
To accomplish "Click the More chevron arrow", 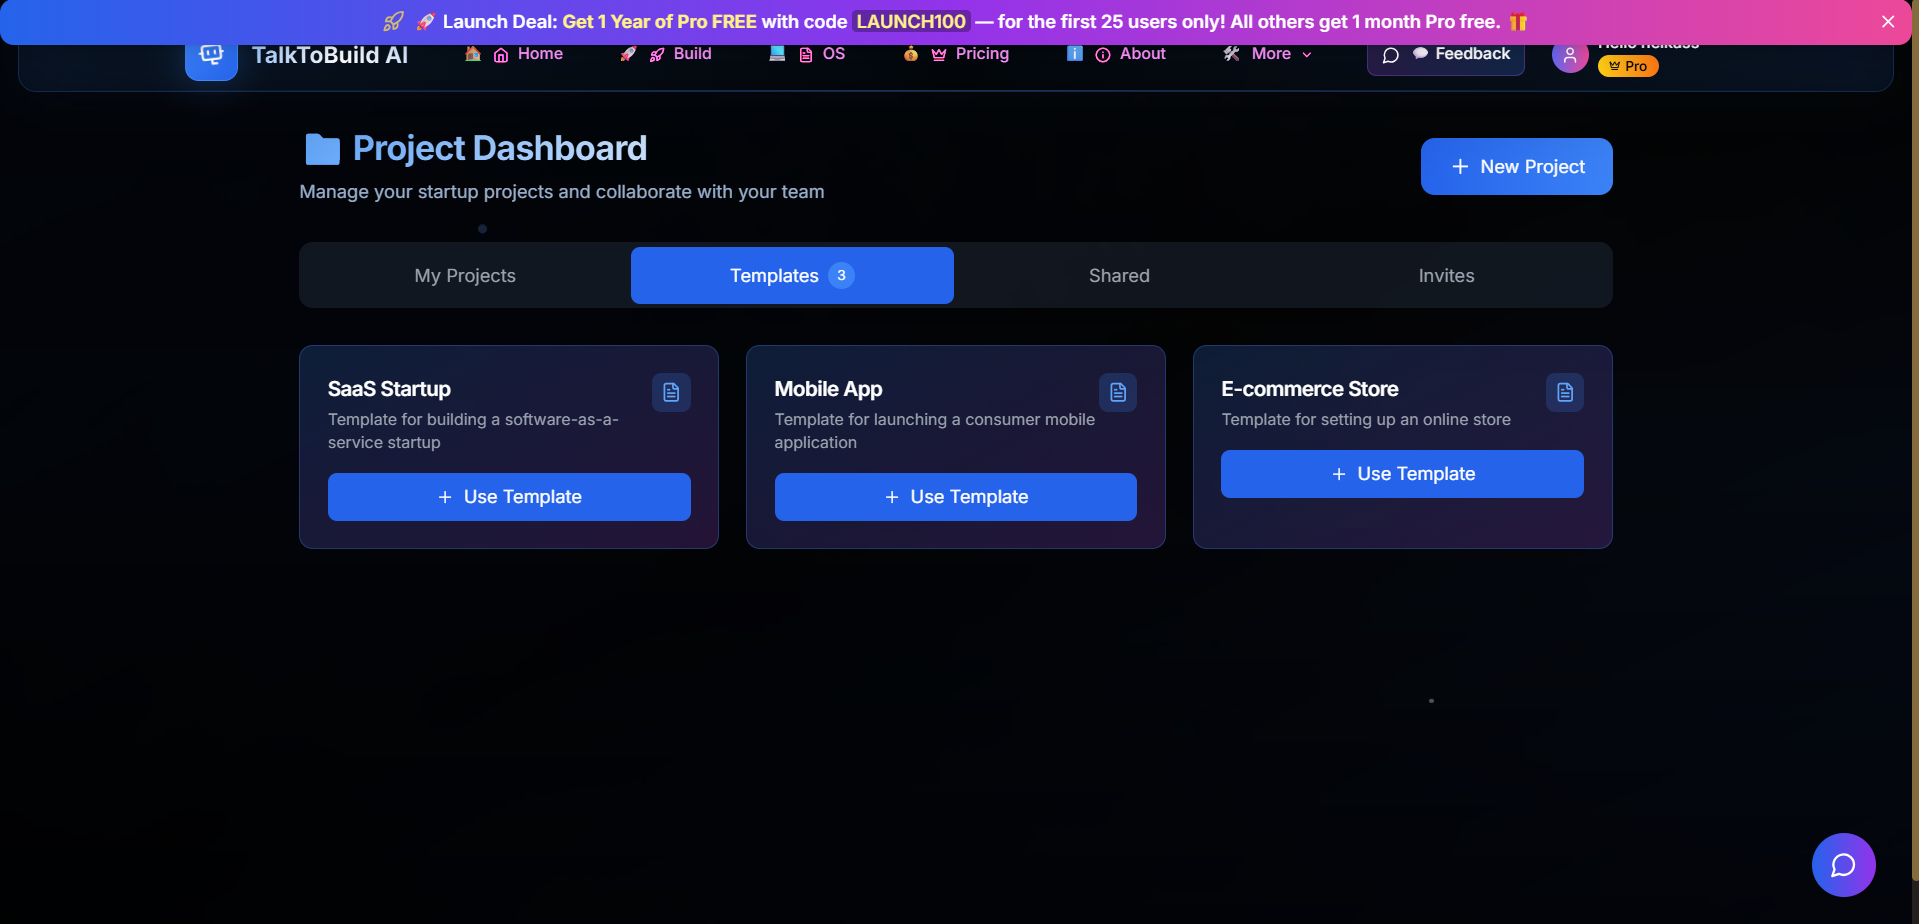I will (x=1307, y=55).
